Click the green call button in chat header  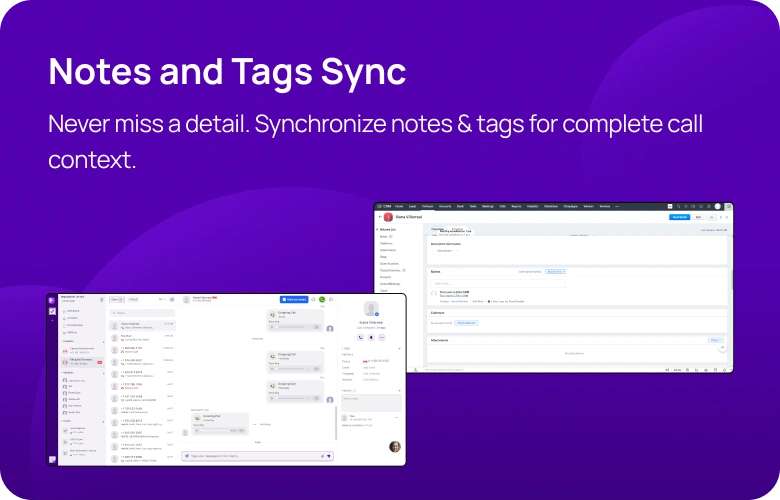tap(322, 300)
